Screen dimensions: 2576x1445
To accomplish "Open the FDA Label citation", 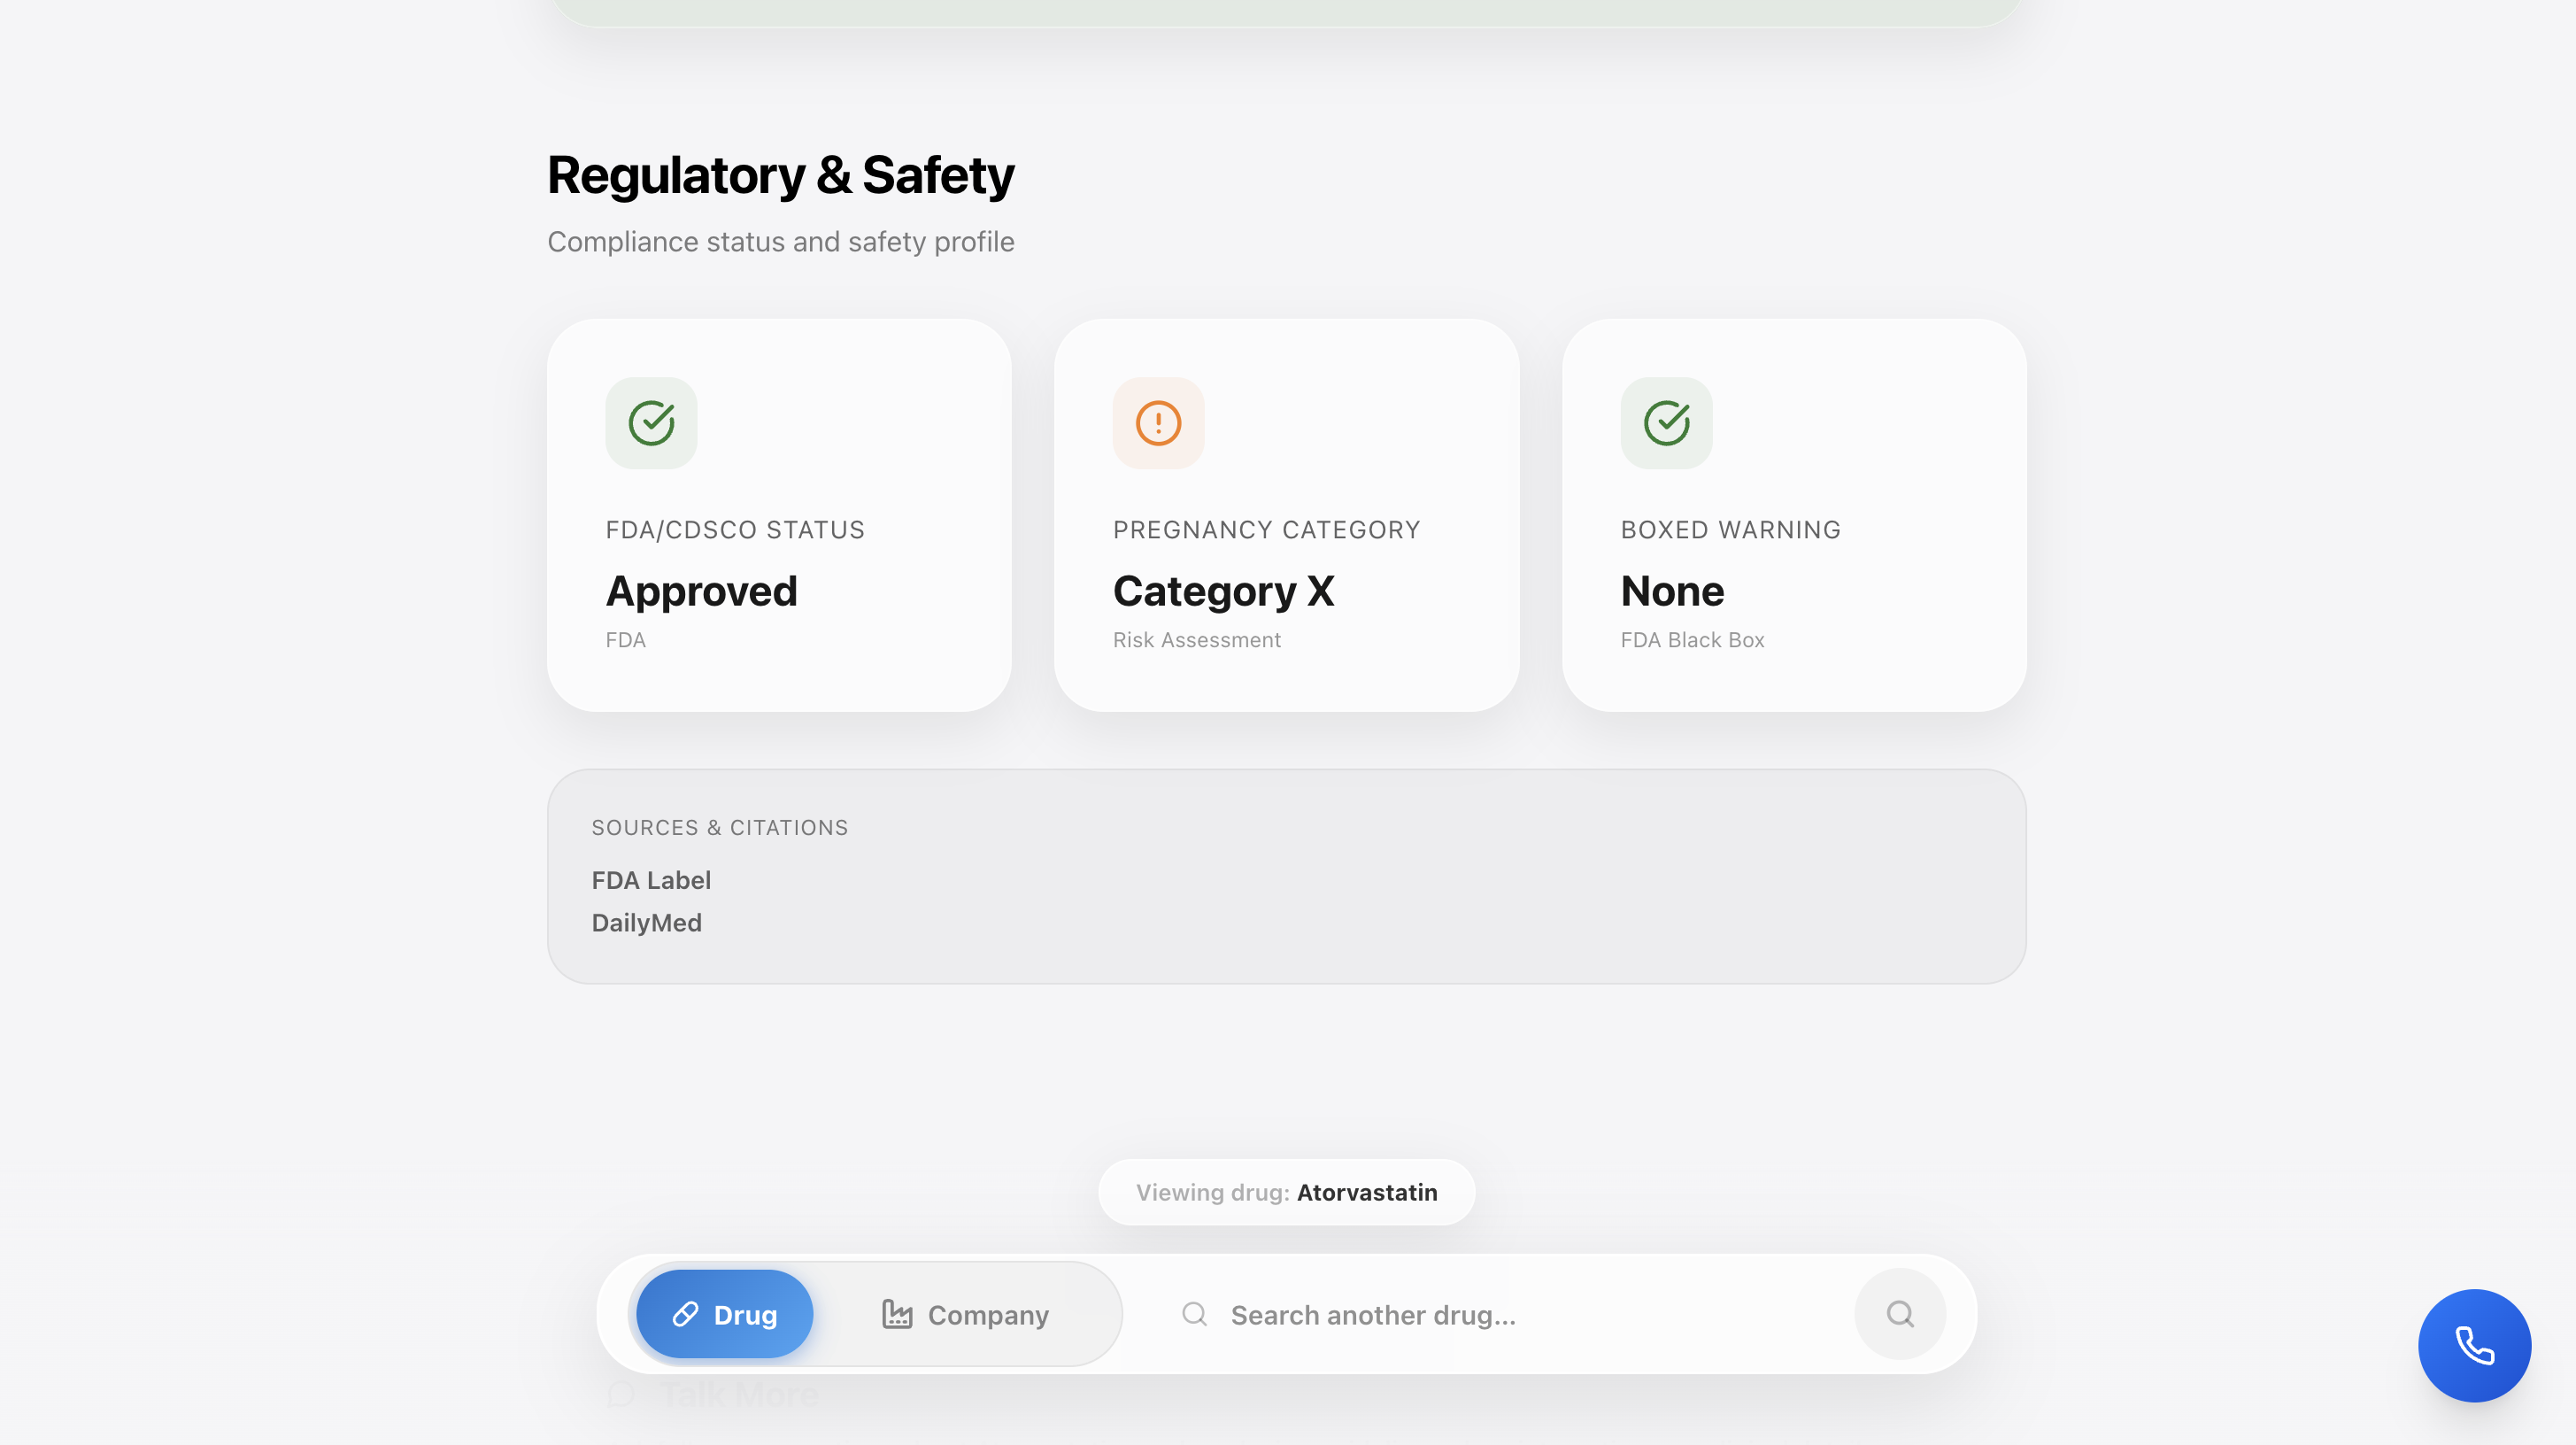I will (x=651, y=880).
